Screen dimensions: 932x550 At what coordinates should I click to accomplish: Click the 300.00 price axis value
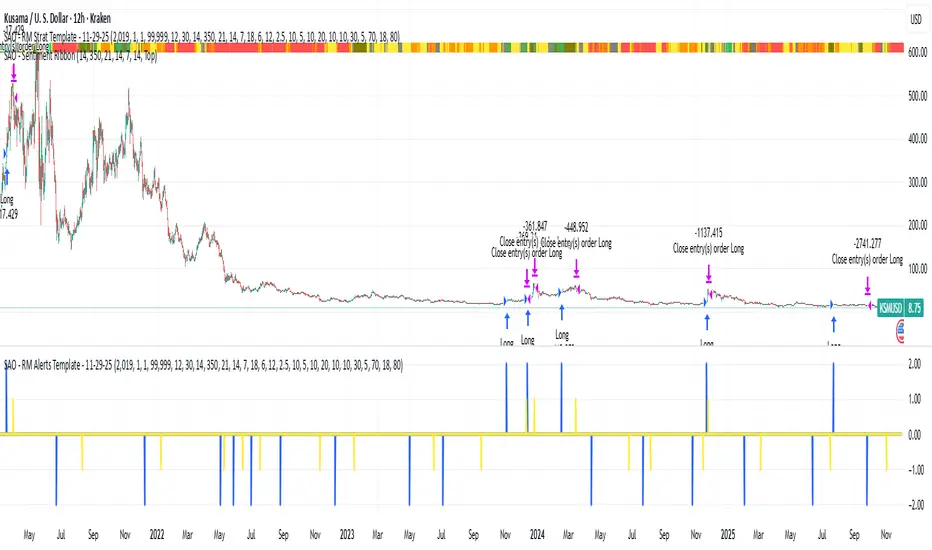tap(917, 182)
